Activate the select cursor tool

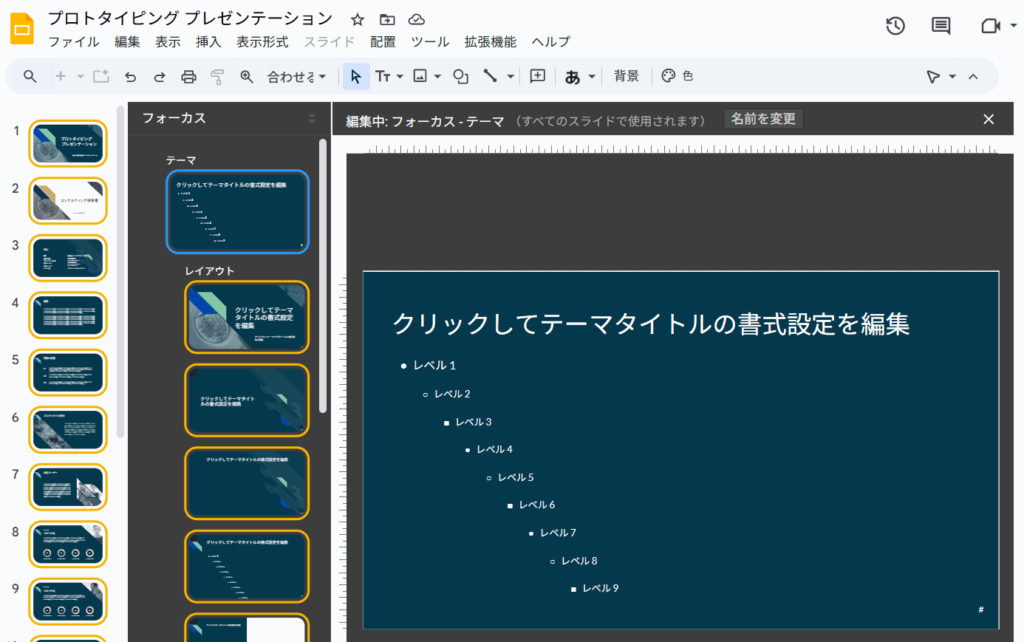[356, 76]
